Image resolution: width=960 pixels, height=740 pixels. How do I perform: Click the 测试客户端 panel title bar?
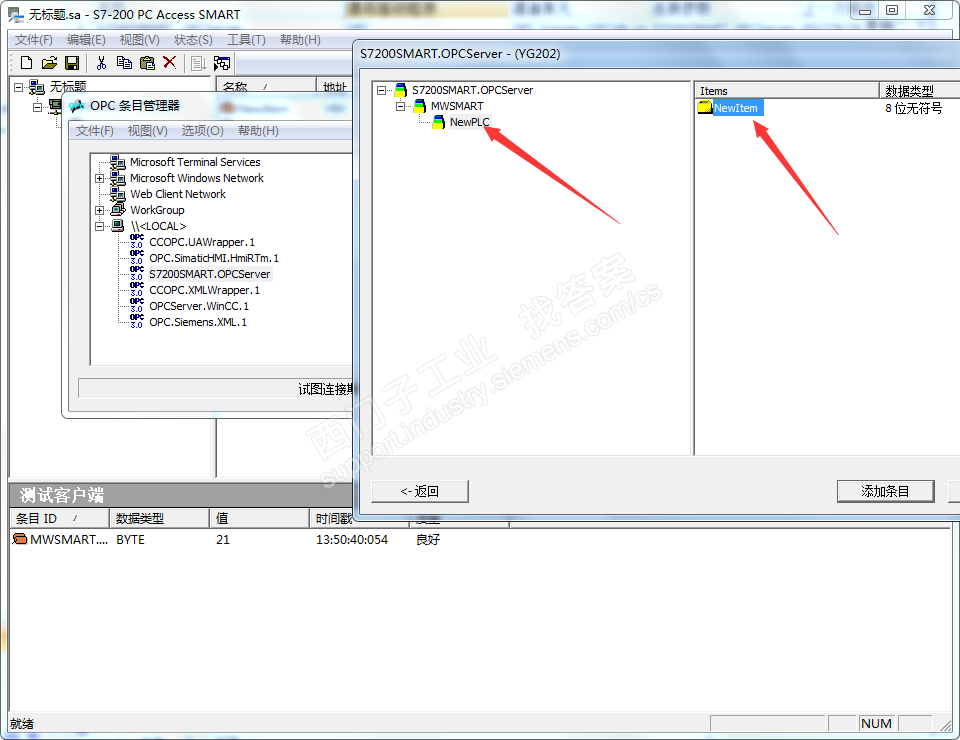181,495
